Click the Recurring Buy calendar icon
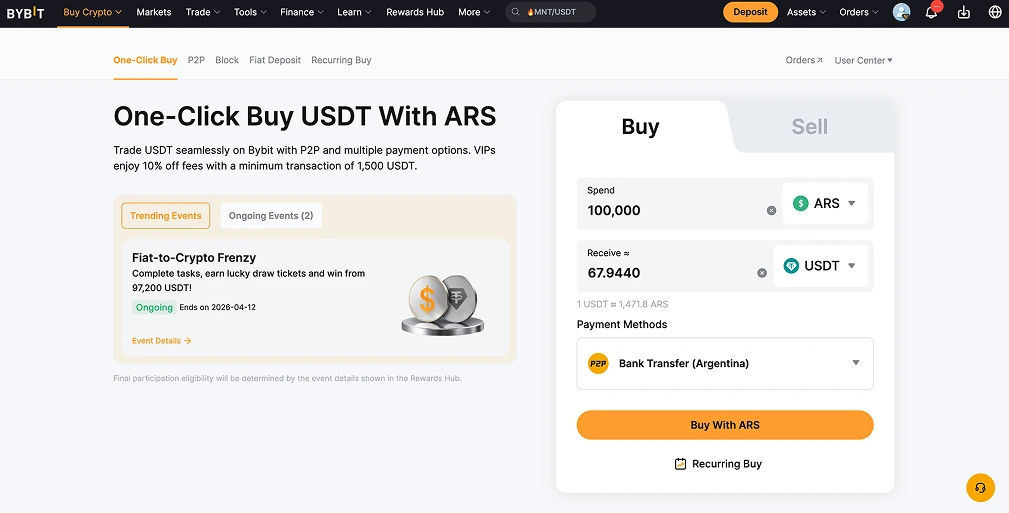 coord(680,464)
